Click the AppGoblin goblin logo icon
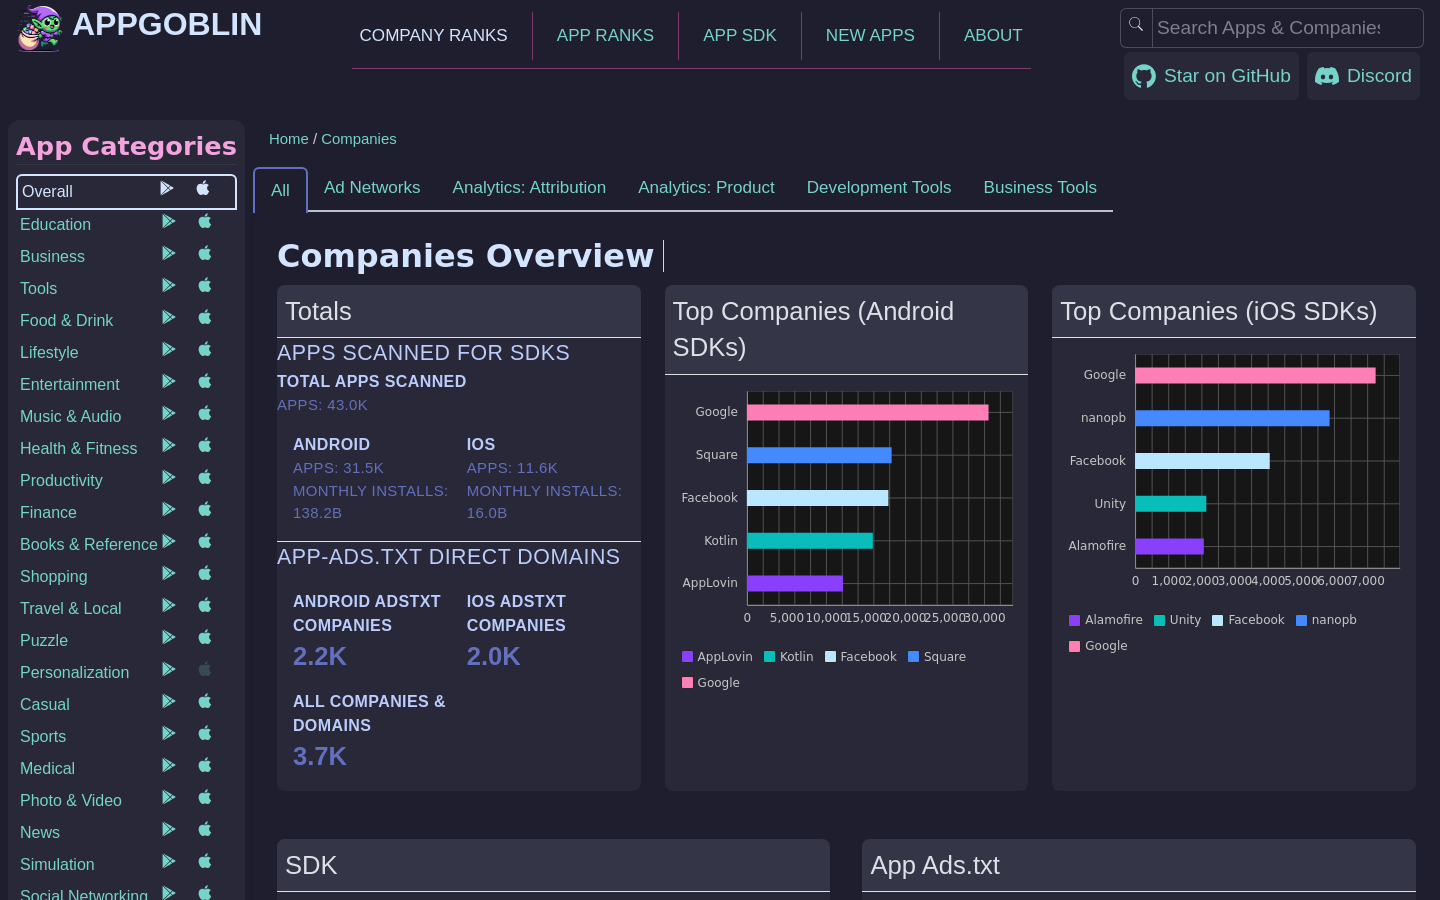 40,28
